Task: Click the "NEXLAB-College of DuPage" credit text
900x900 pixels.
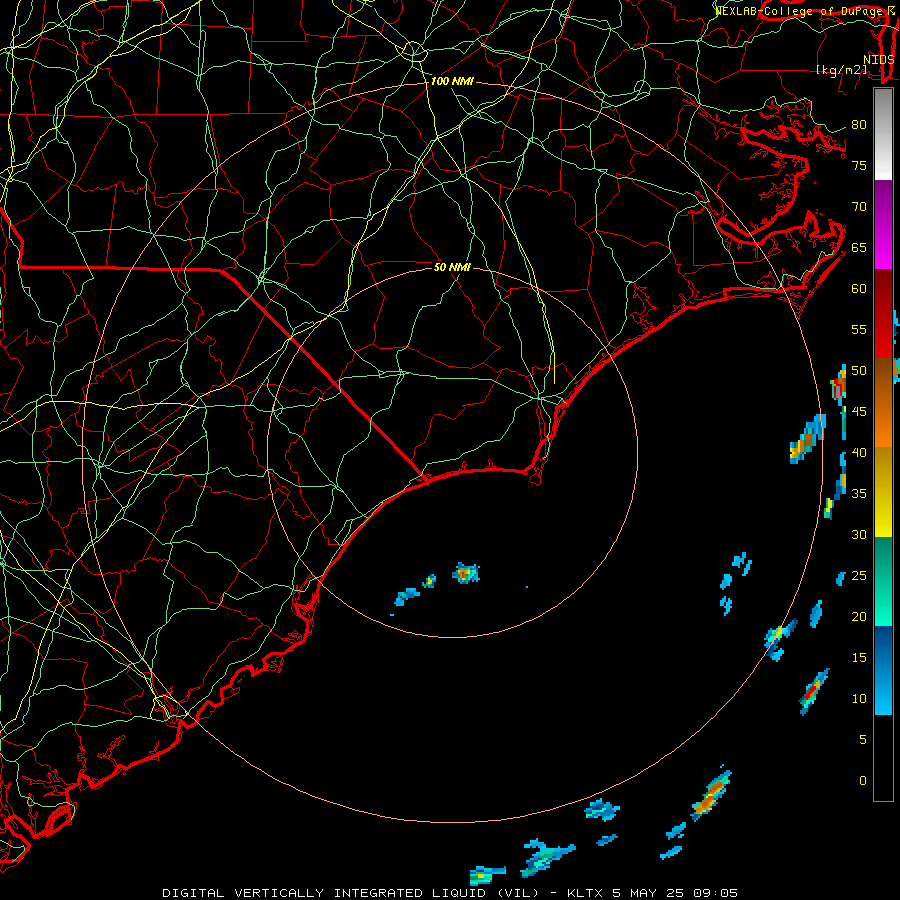Action: (x=799, y=11)
